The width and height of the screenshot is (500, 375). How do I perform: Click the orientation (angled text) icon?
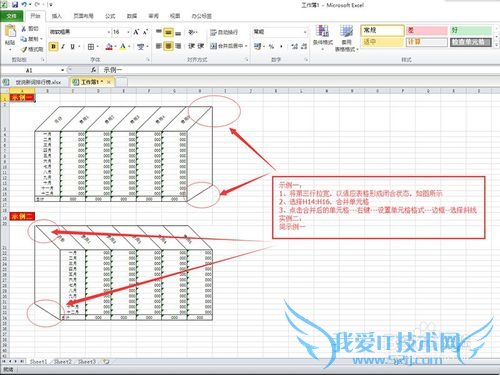pos(192,32)
